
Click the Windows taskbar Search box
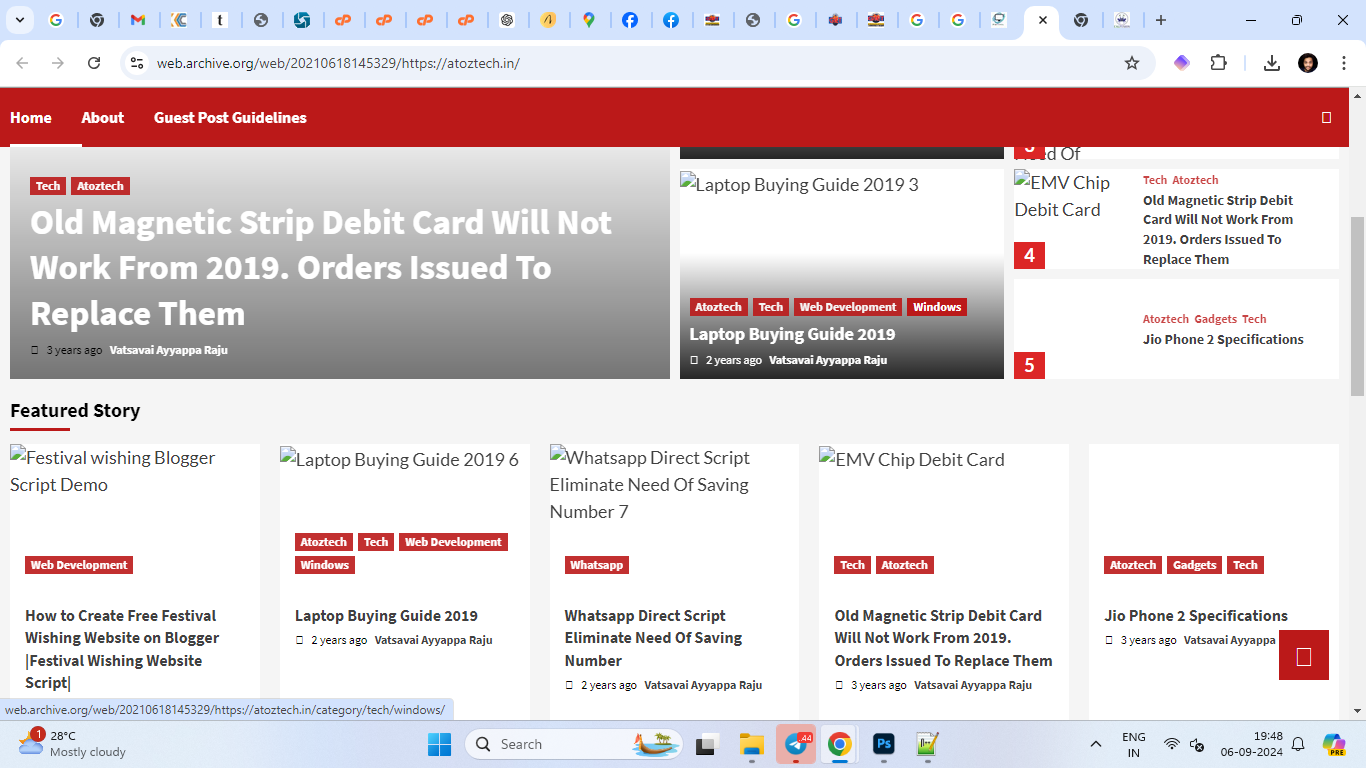click(x=574, y=744)
